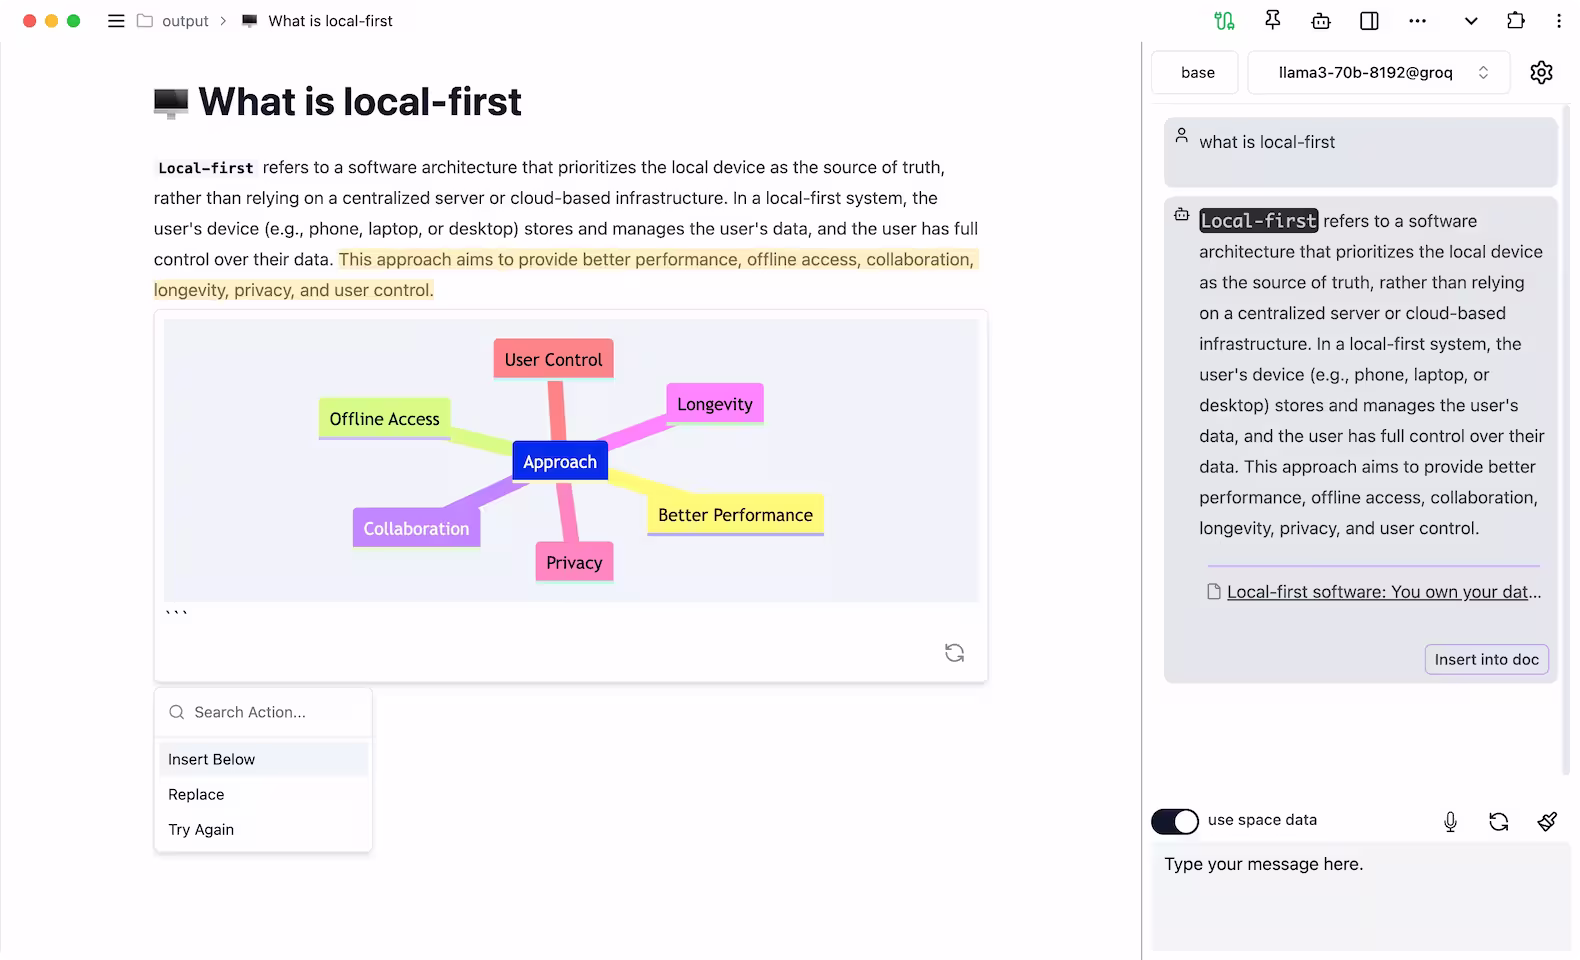Screen dimensions: 1580x960
Task: Select the Offline Access mind map node
Action: (x=384, y=419)
